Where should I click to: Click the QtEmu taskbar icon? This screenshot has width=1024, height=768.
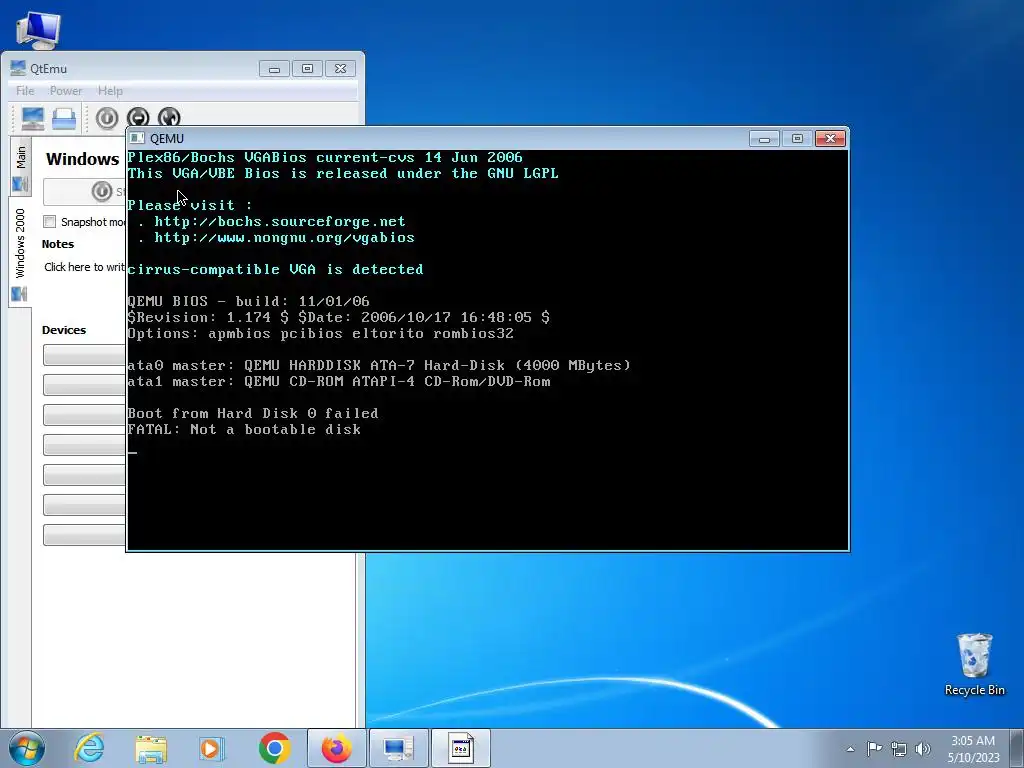pos(398,748)
